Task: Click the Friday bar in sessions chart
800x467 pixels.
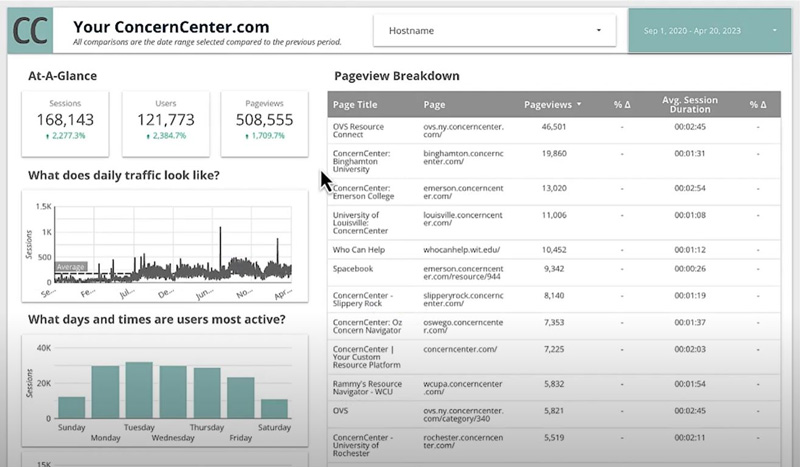Action: tap(240, 398)
